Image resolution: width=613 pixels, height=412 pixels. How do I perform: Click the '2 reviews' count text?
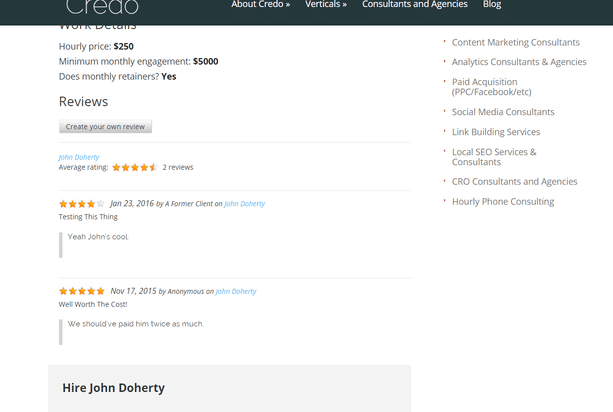point(178,167)
